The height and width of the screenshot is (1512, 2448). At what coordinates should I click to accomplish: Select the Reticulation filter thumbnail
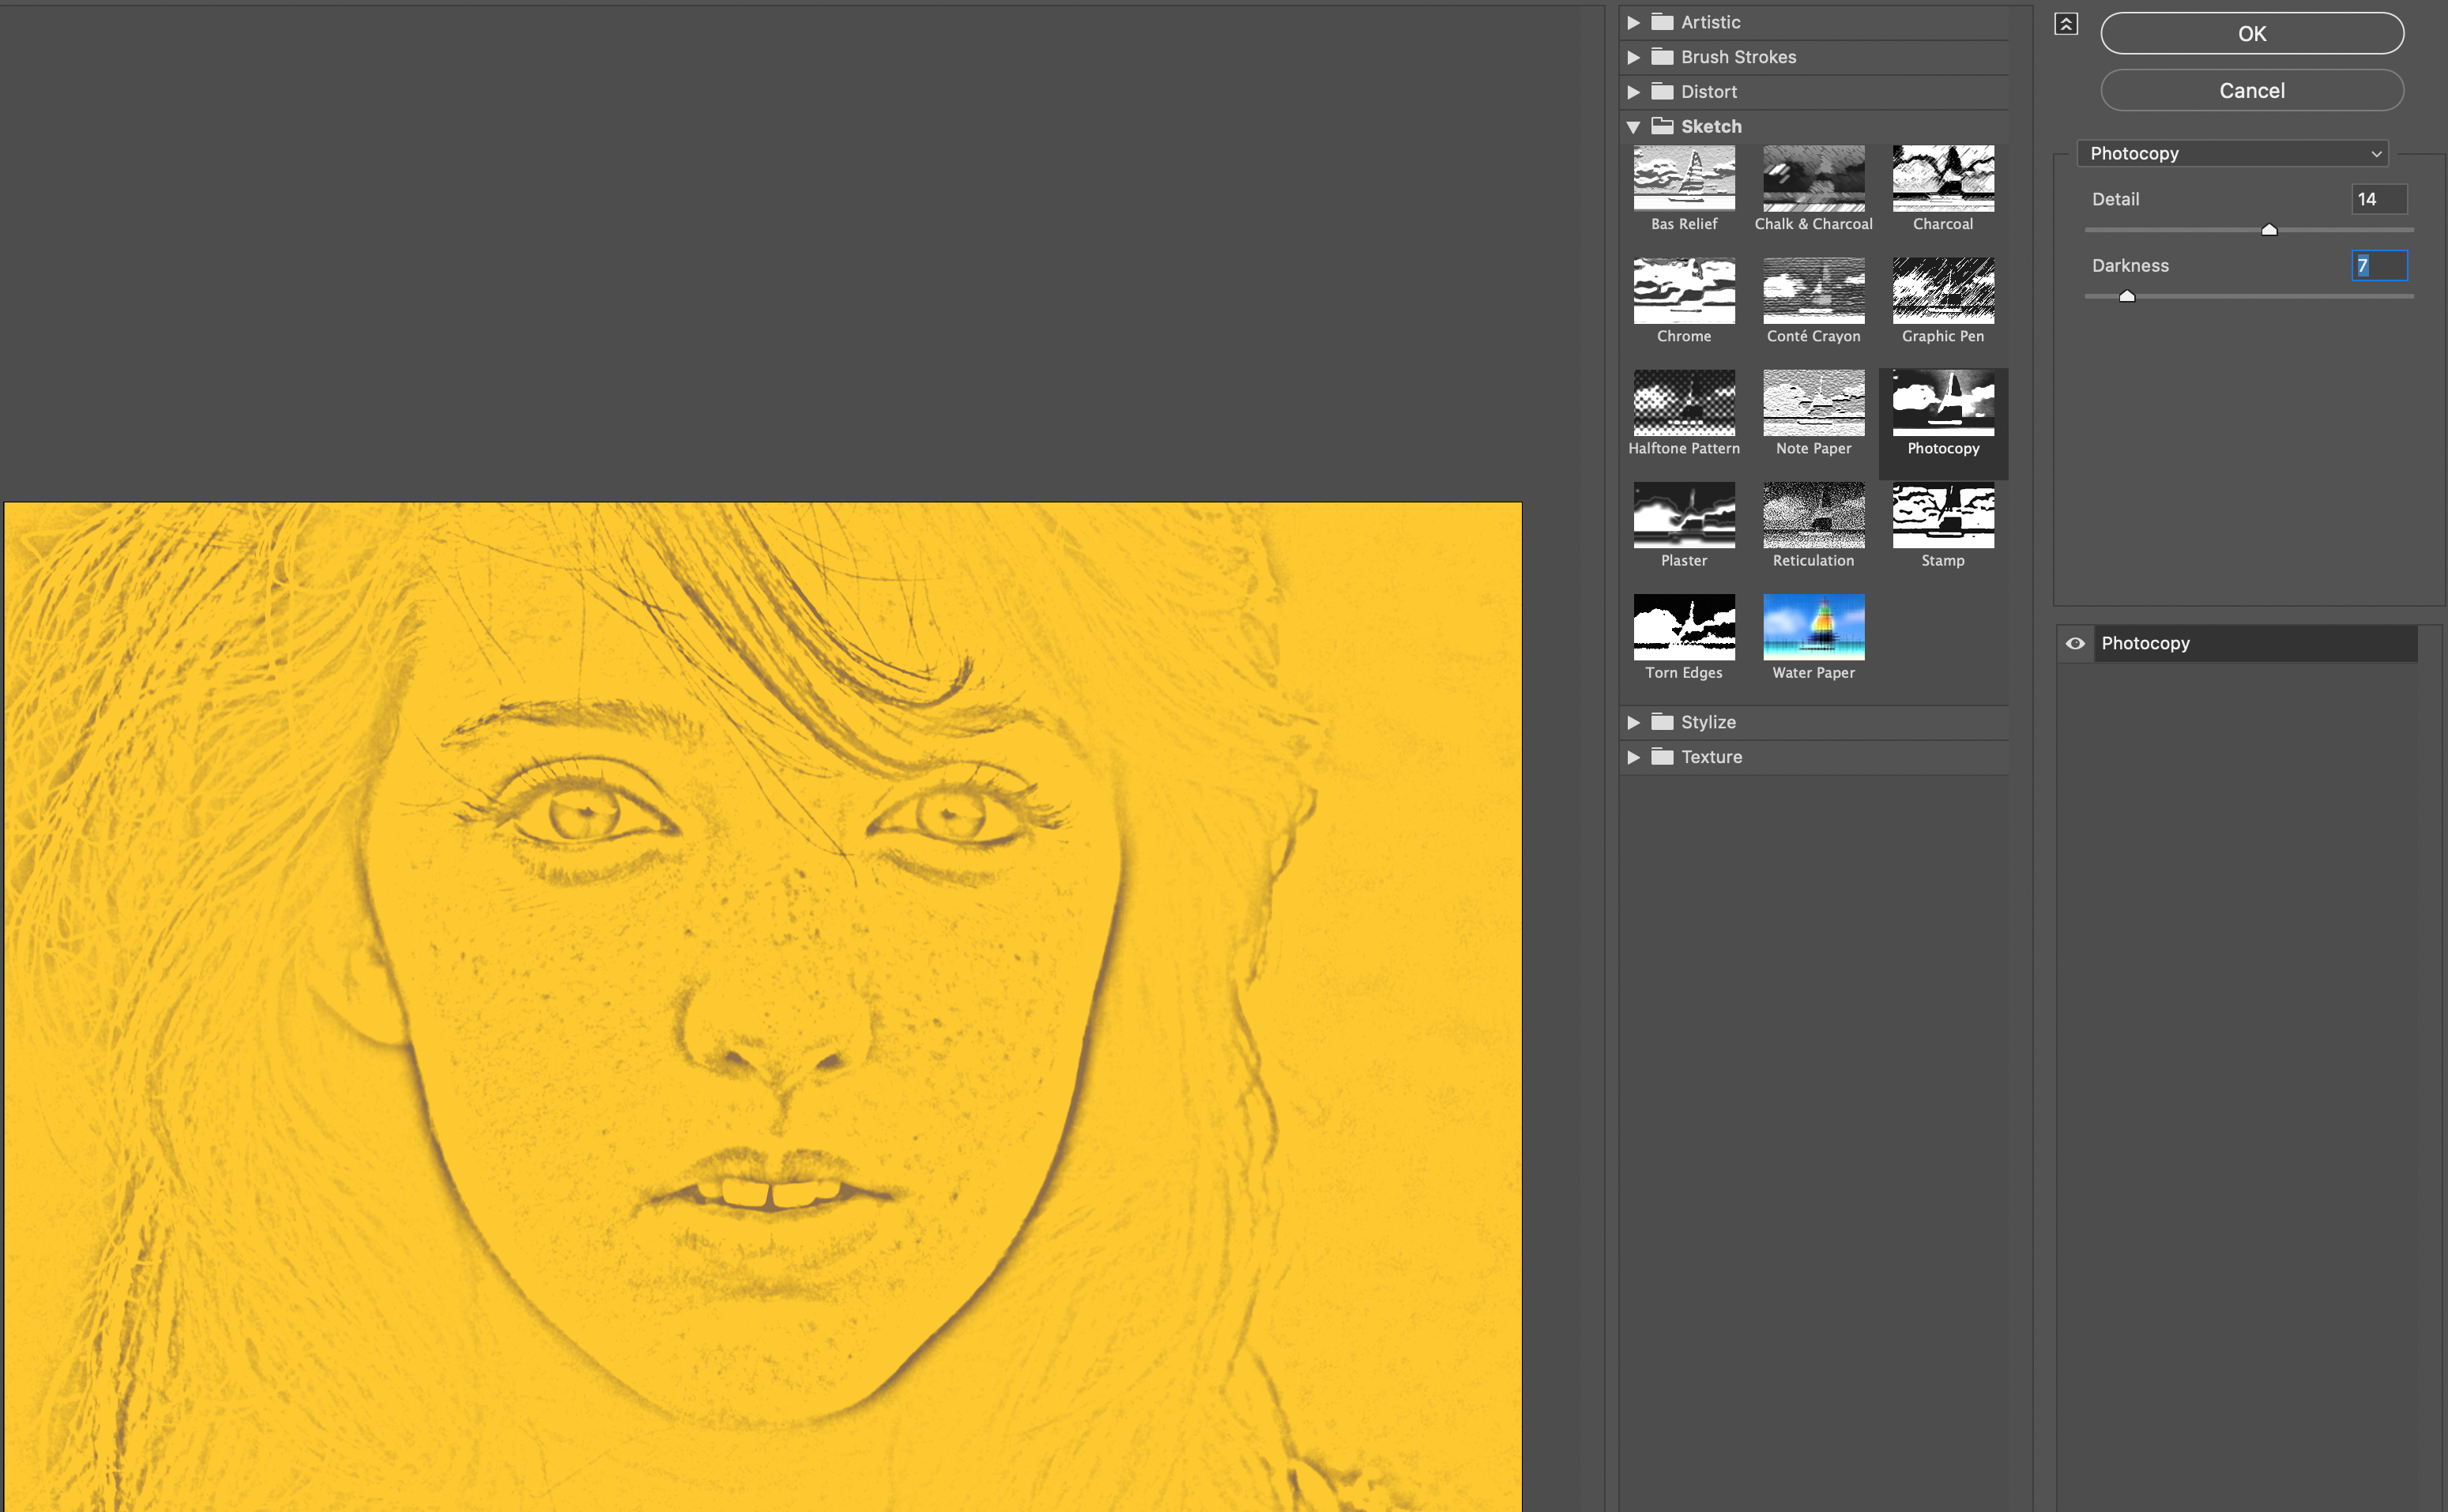(1813, 515)
